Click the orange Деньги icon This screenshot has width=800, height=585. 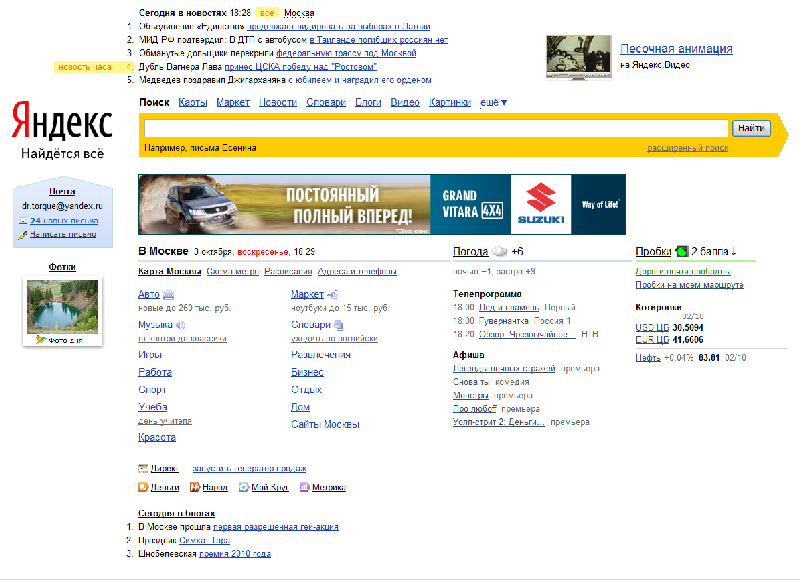[x=143, y=488]
